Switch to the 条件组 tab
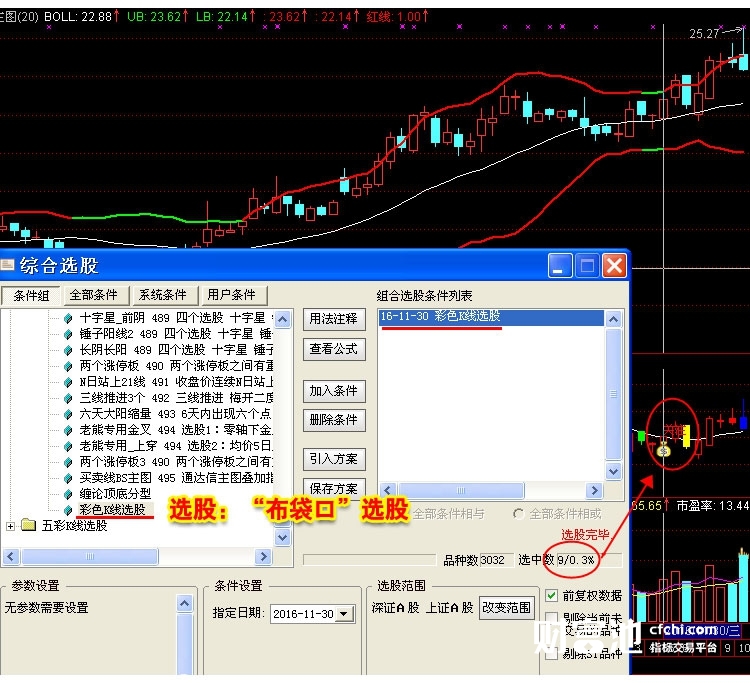 tap(31, 295)
